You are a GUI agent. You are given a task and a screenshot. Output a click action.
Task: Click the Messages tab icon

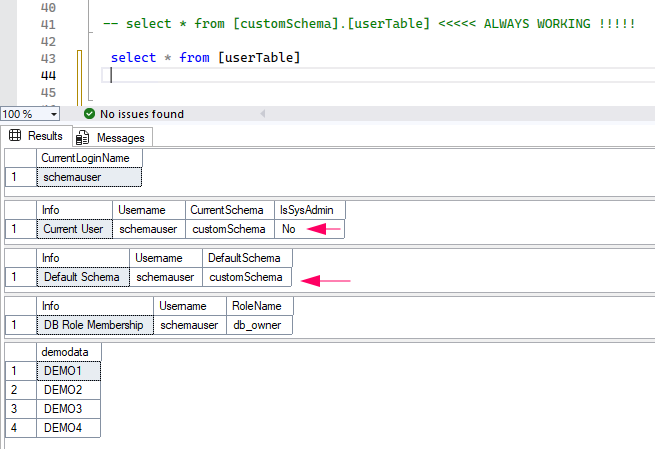pos(83,137)
